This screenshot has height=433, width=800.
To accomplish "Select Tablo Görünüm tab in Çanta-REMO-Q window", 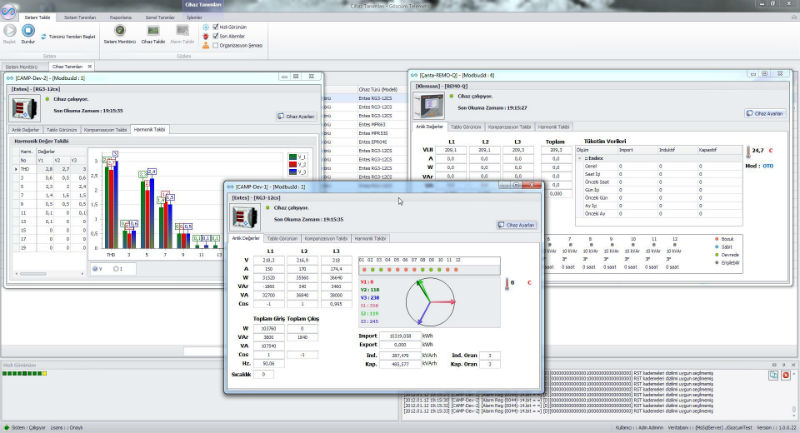I will click(465, 128).
